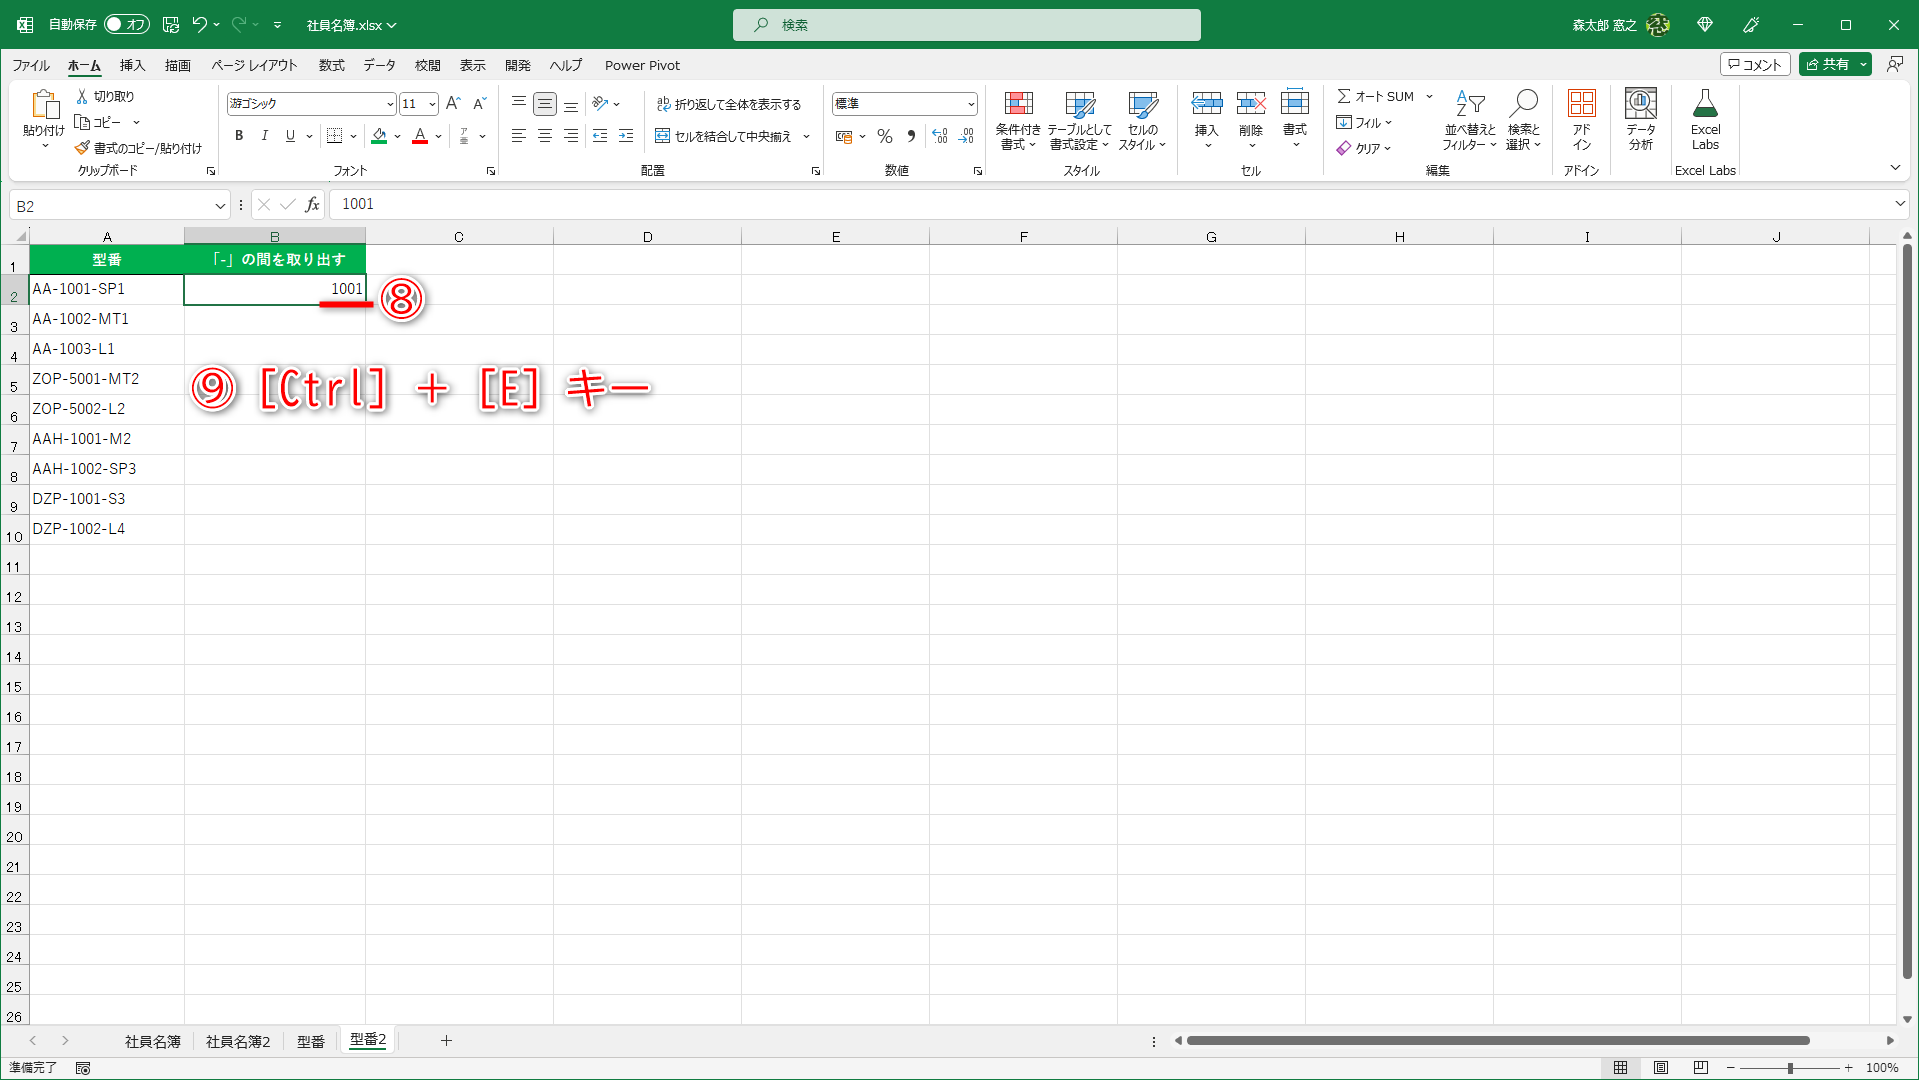Toggle middle vertical alignment
This screenshot has width=1919, height=1080.
pyautogui.click(x=545, y=103)
